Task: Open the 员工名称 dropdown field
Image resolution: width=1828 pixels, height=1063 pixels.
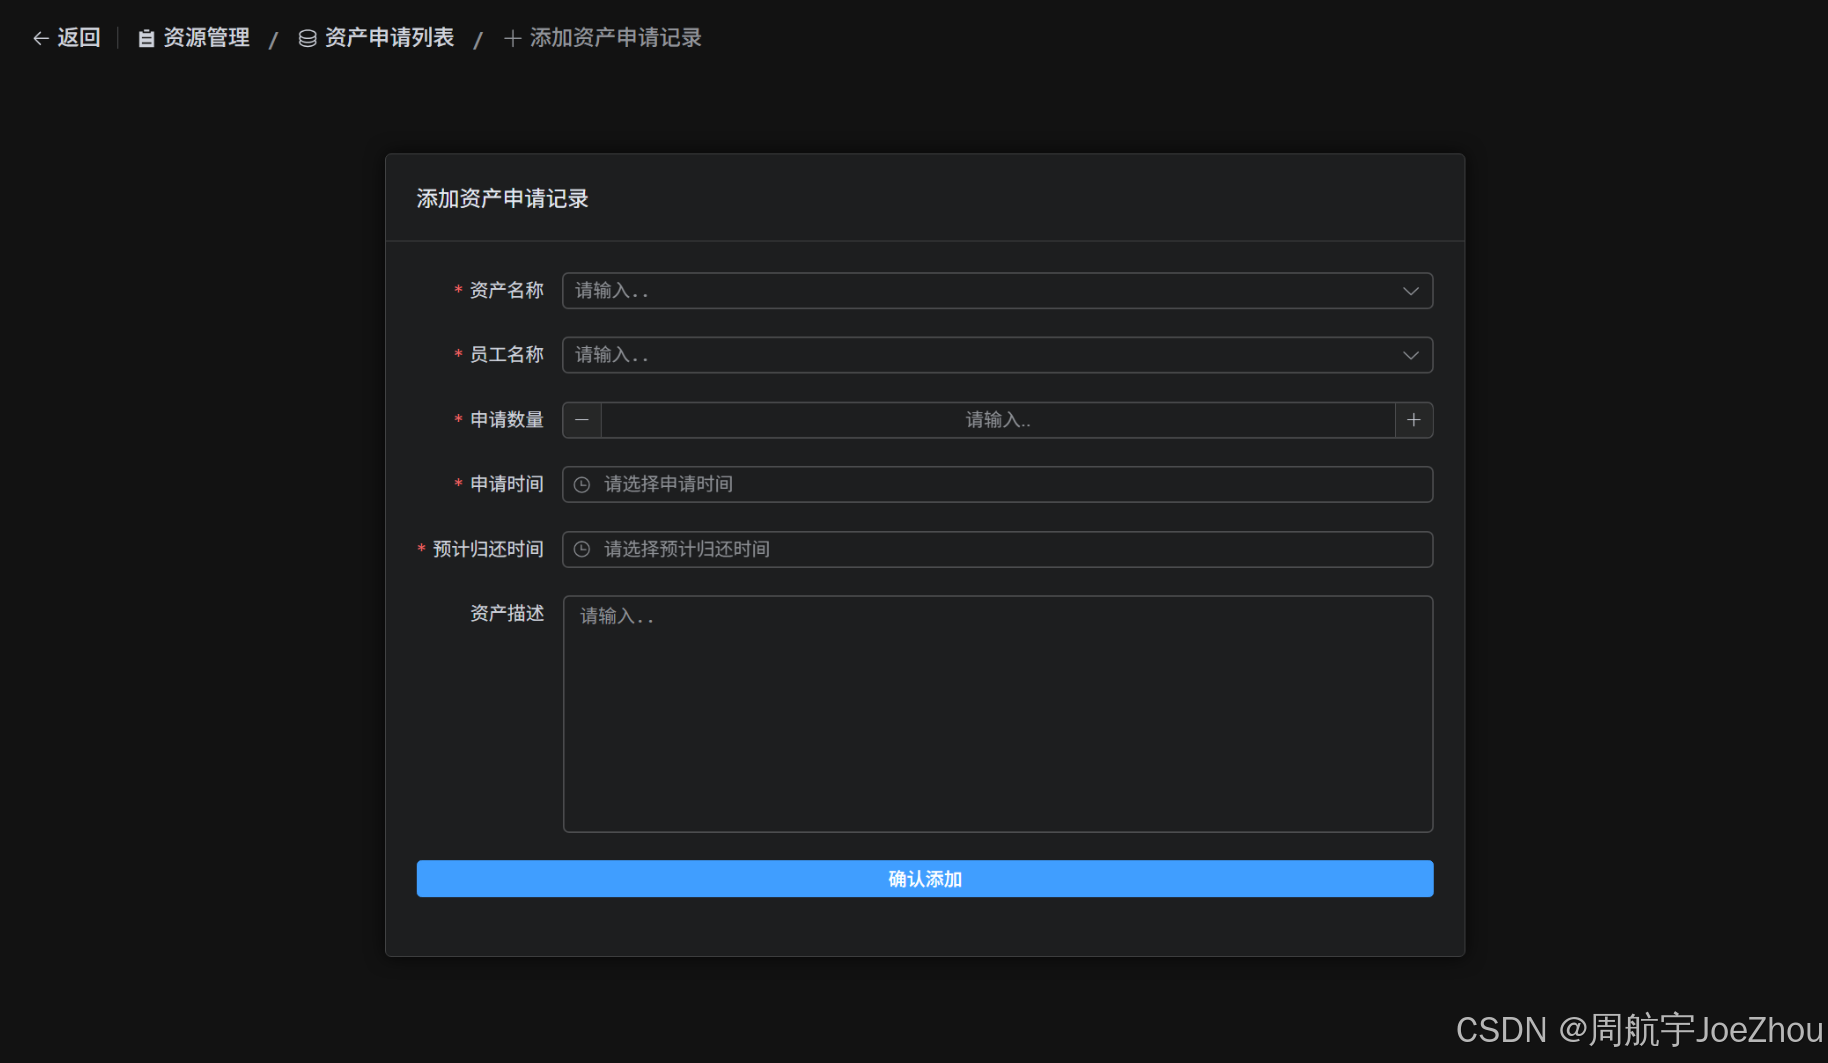Action: (x=997, y=355)
